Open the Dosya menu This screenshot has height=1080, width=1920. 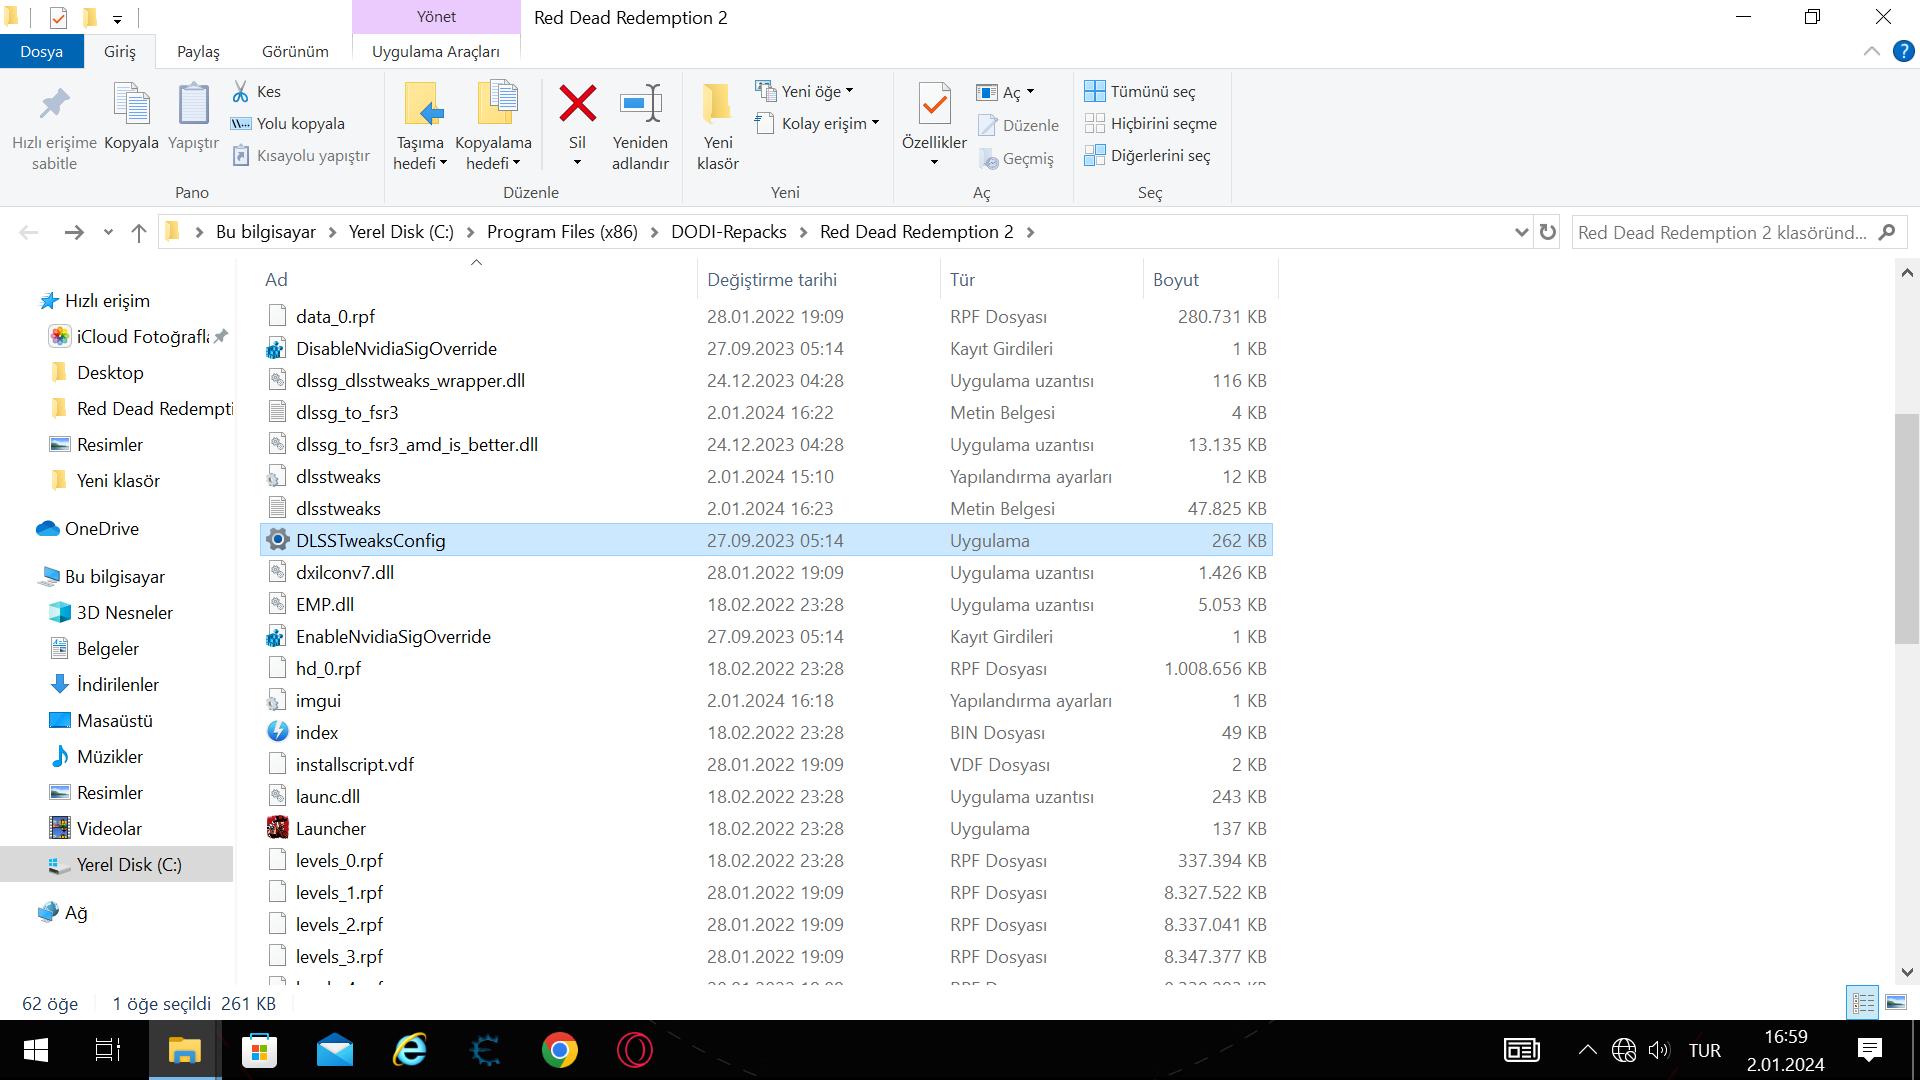pos(41,51)
